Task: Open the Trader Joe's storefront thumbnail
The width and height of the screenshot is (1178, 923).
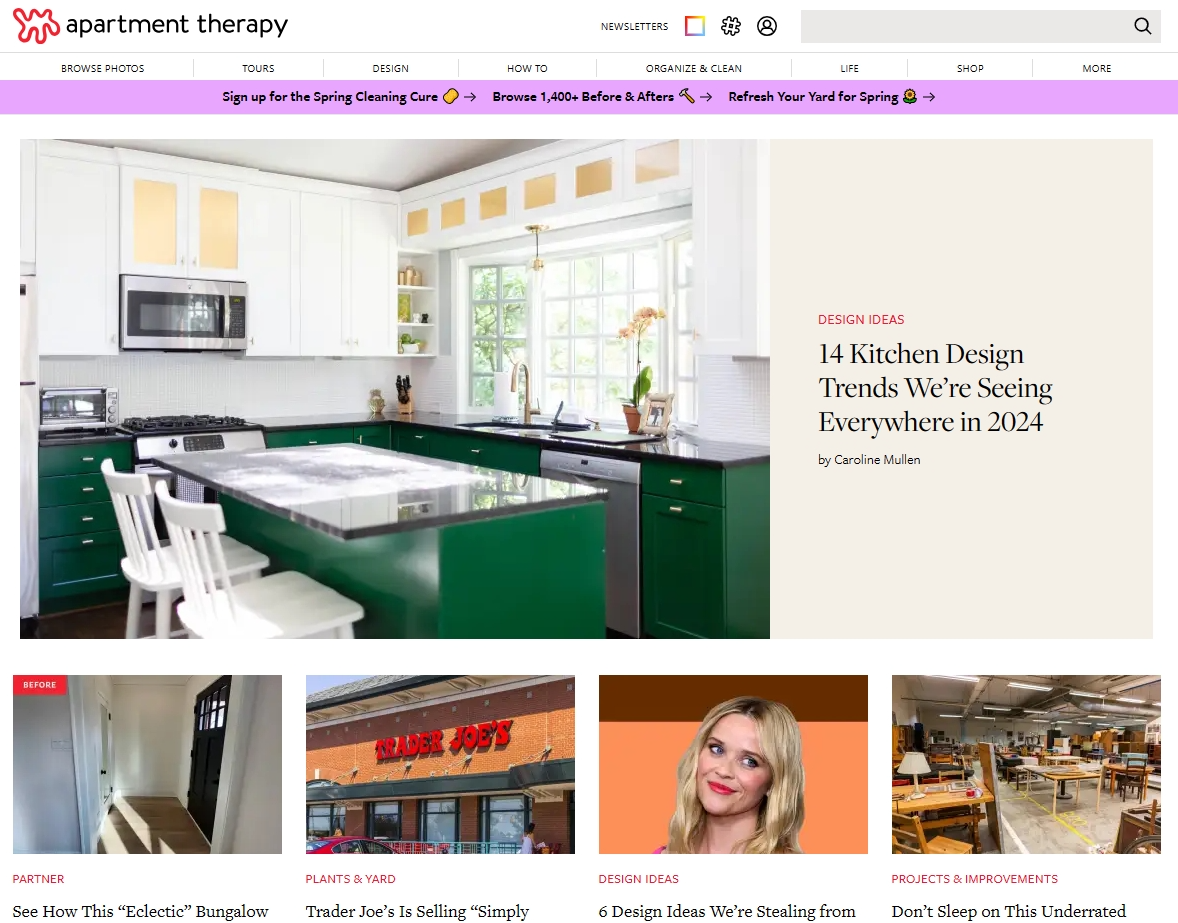Action: (x=440, y=764)
